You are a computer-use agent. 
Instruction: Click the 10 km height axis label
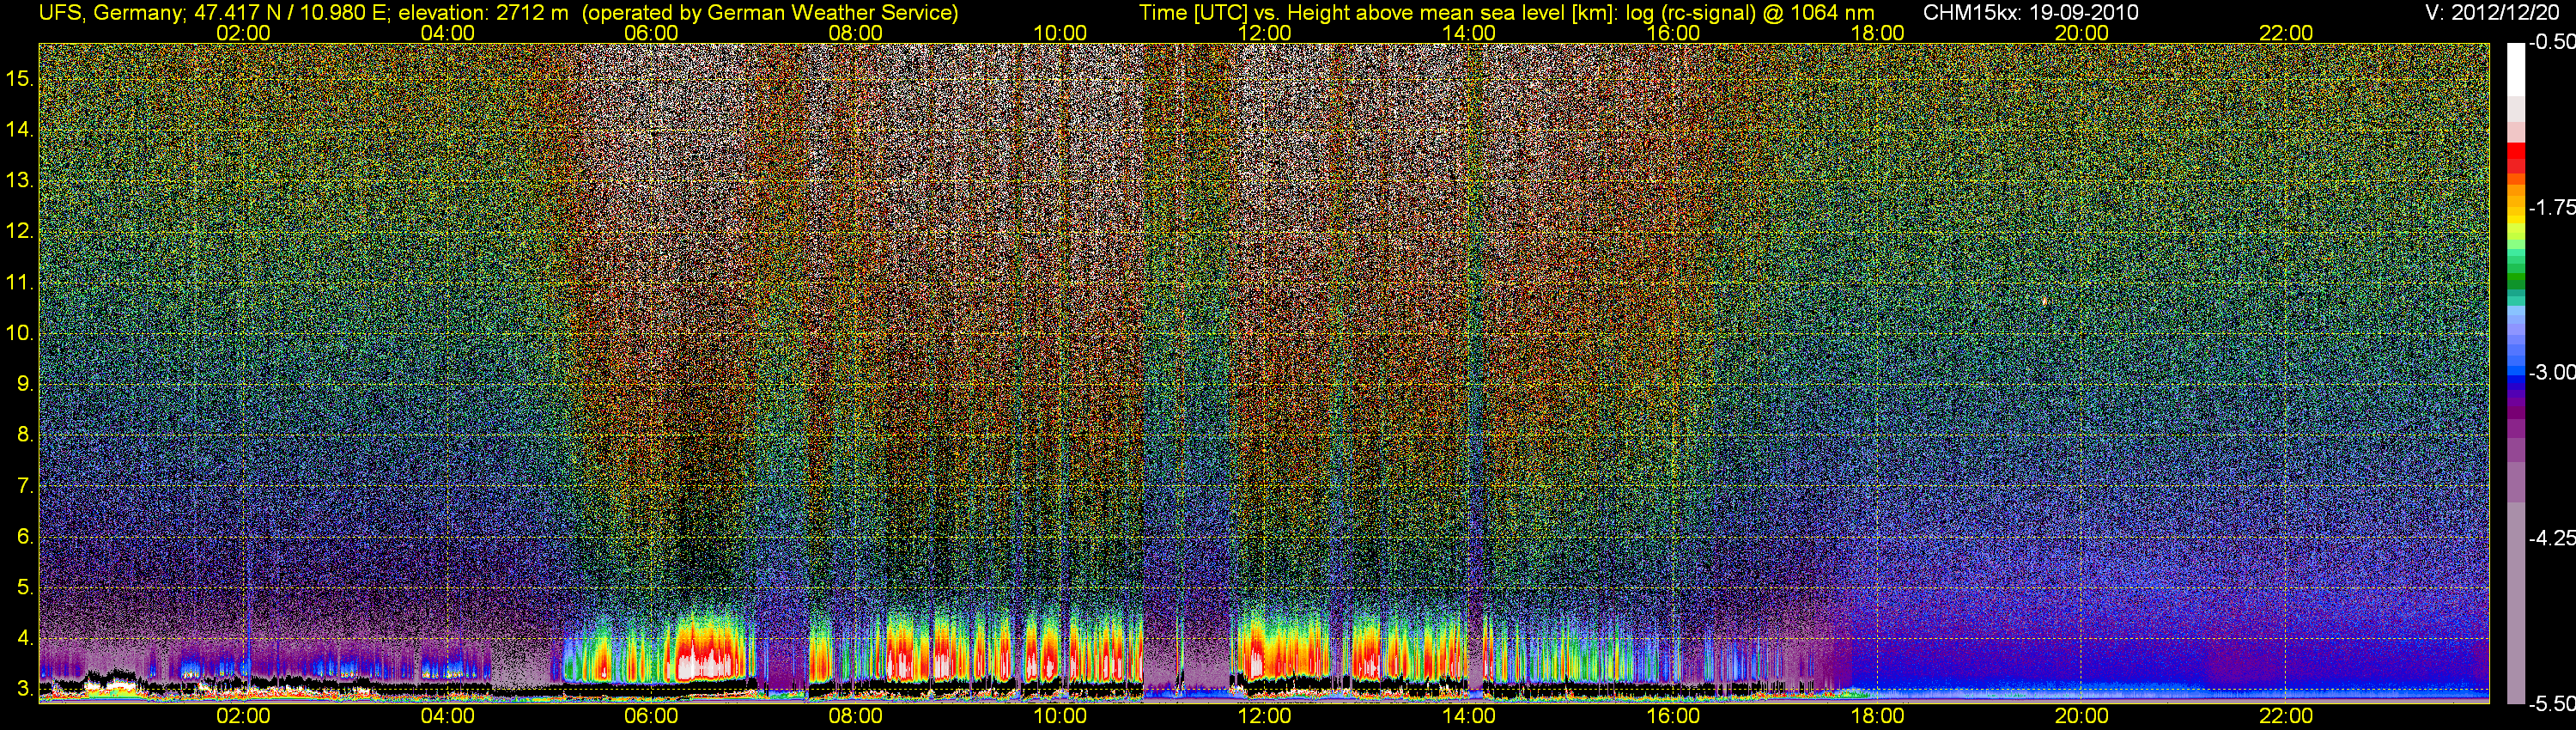click(19, 333)
